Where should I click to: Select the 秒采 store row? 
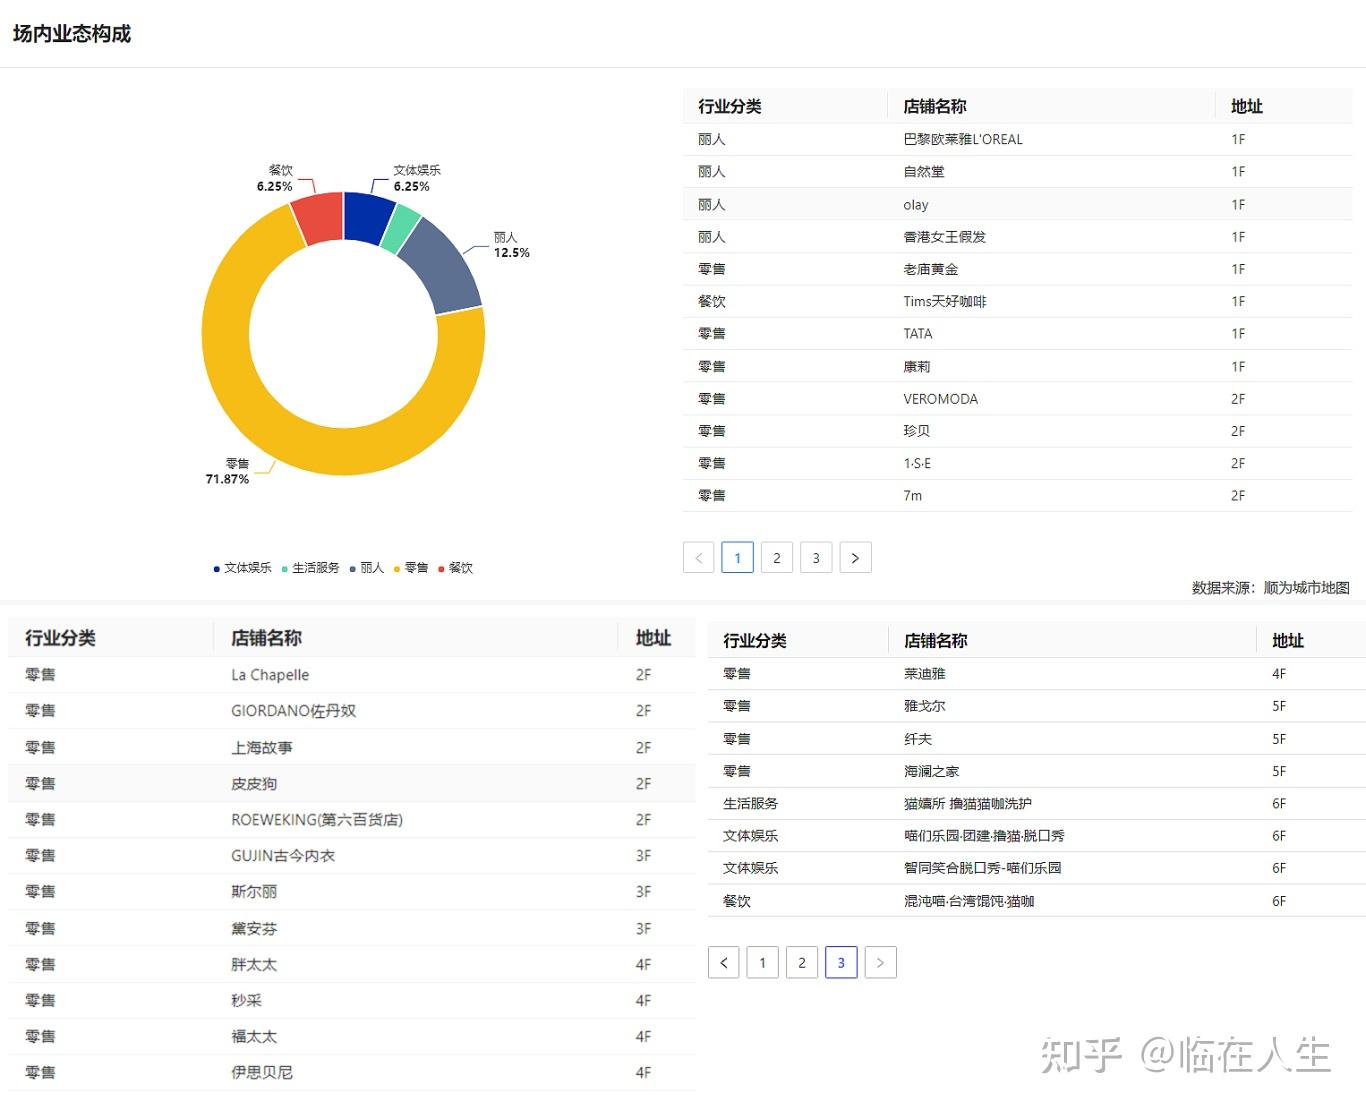point(352,1000)
